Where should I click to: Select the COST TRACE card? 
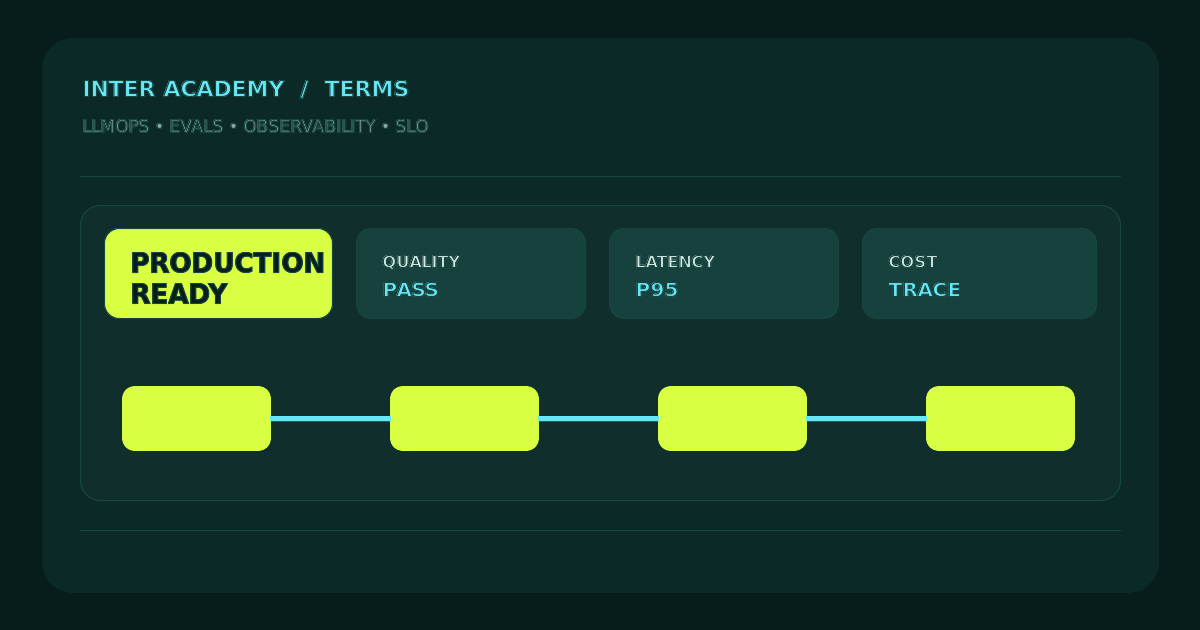(x=979, y=273)
